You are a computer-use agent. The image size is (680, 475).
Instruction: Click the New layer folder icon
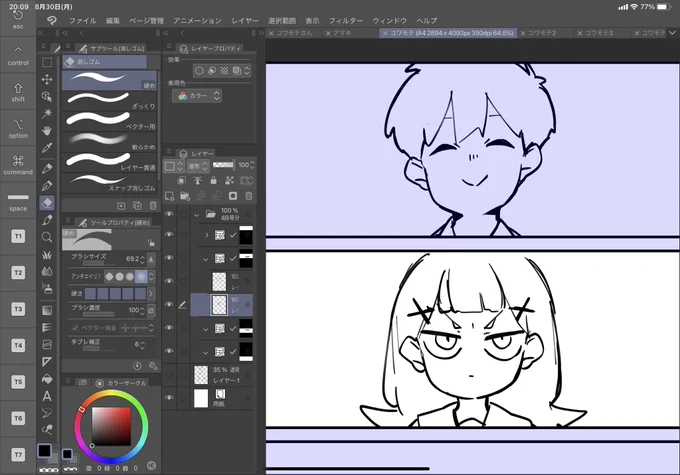point(185,197)
